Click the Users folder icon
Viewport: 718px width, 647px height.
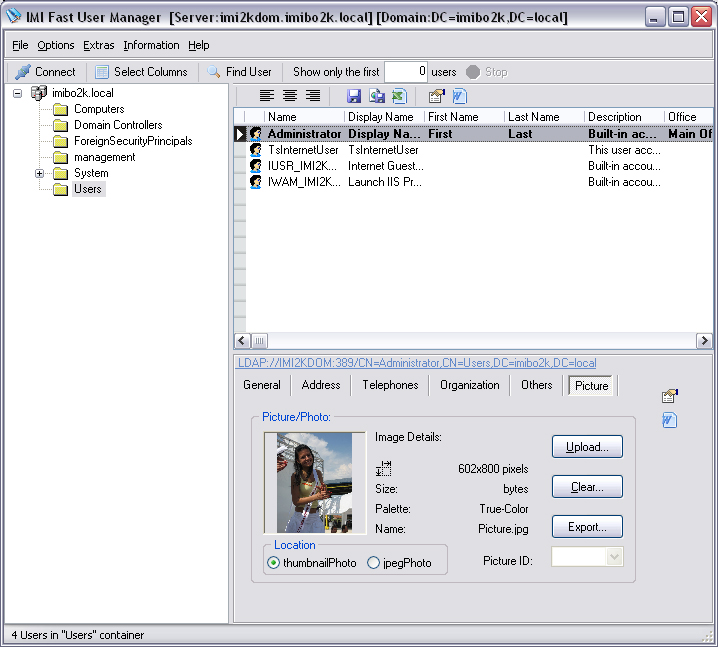[x=60, y=190]
